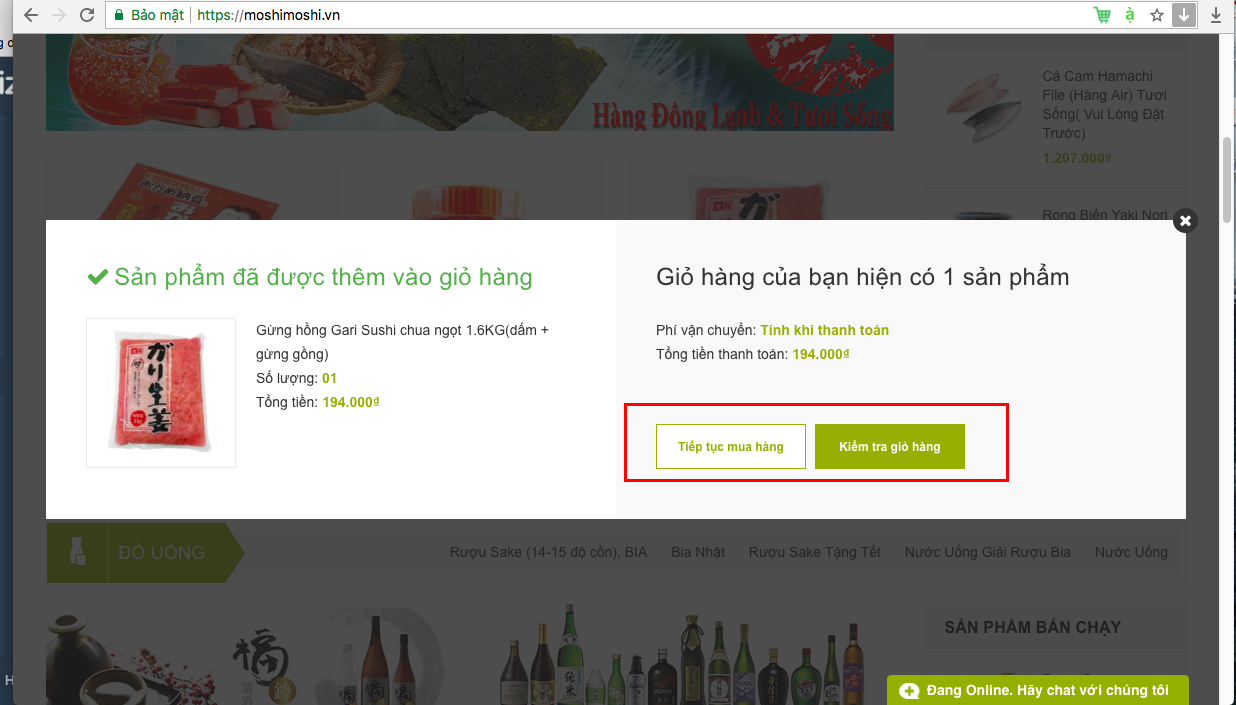The height and width of the screenshot is (705, 1236).
Task: Click 'Tiếp tục mua hàng' button
Action: [x=731, y=446]
